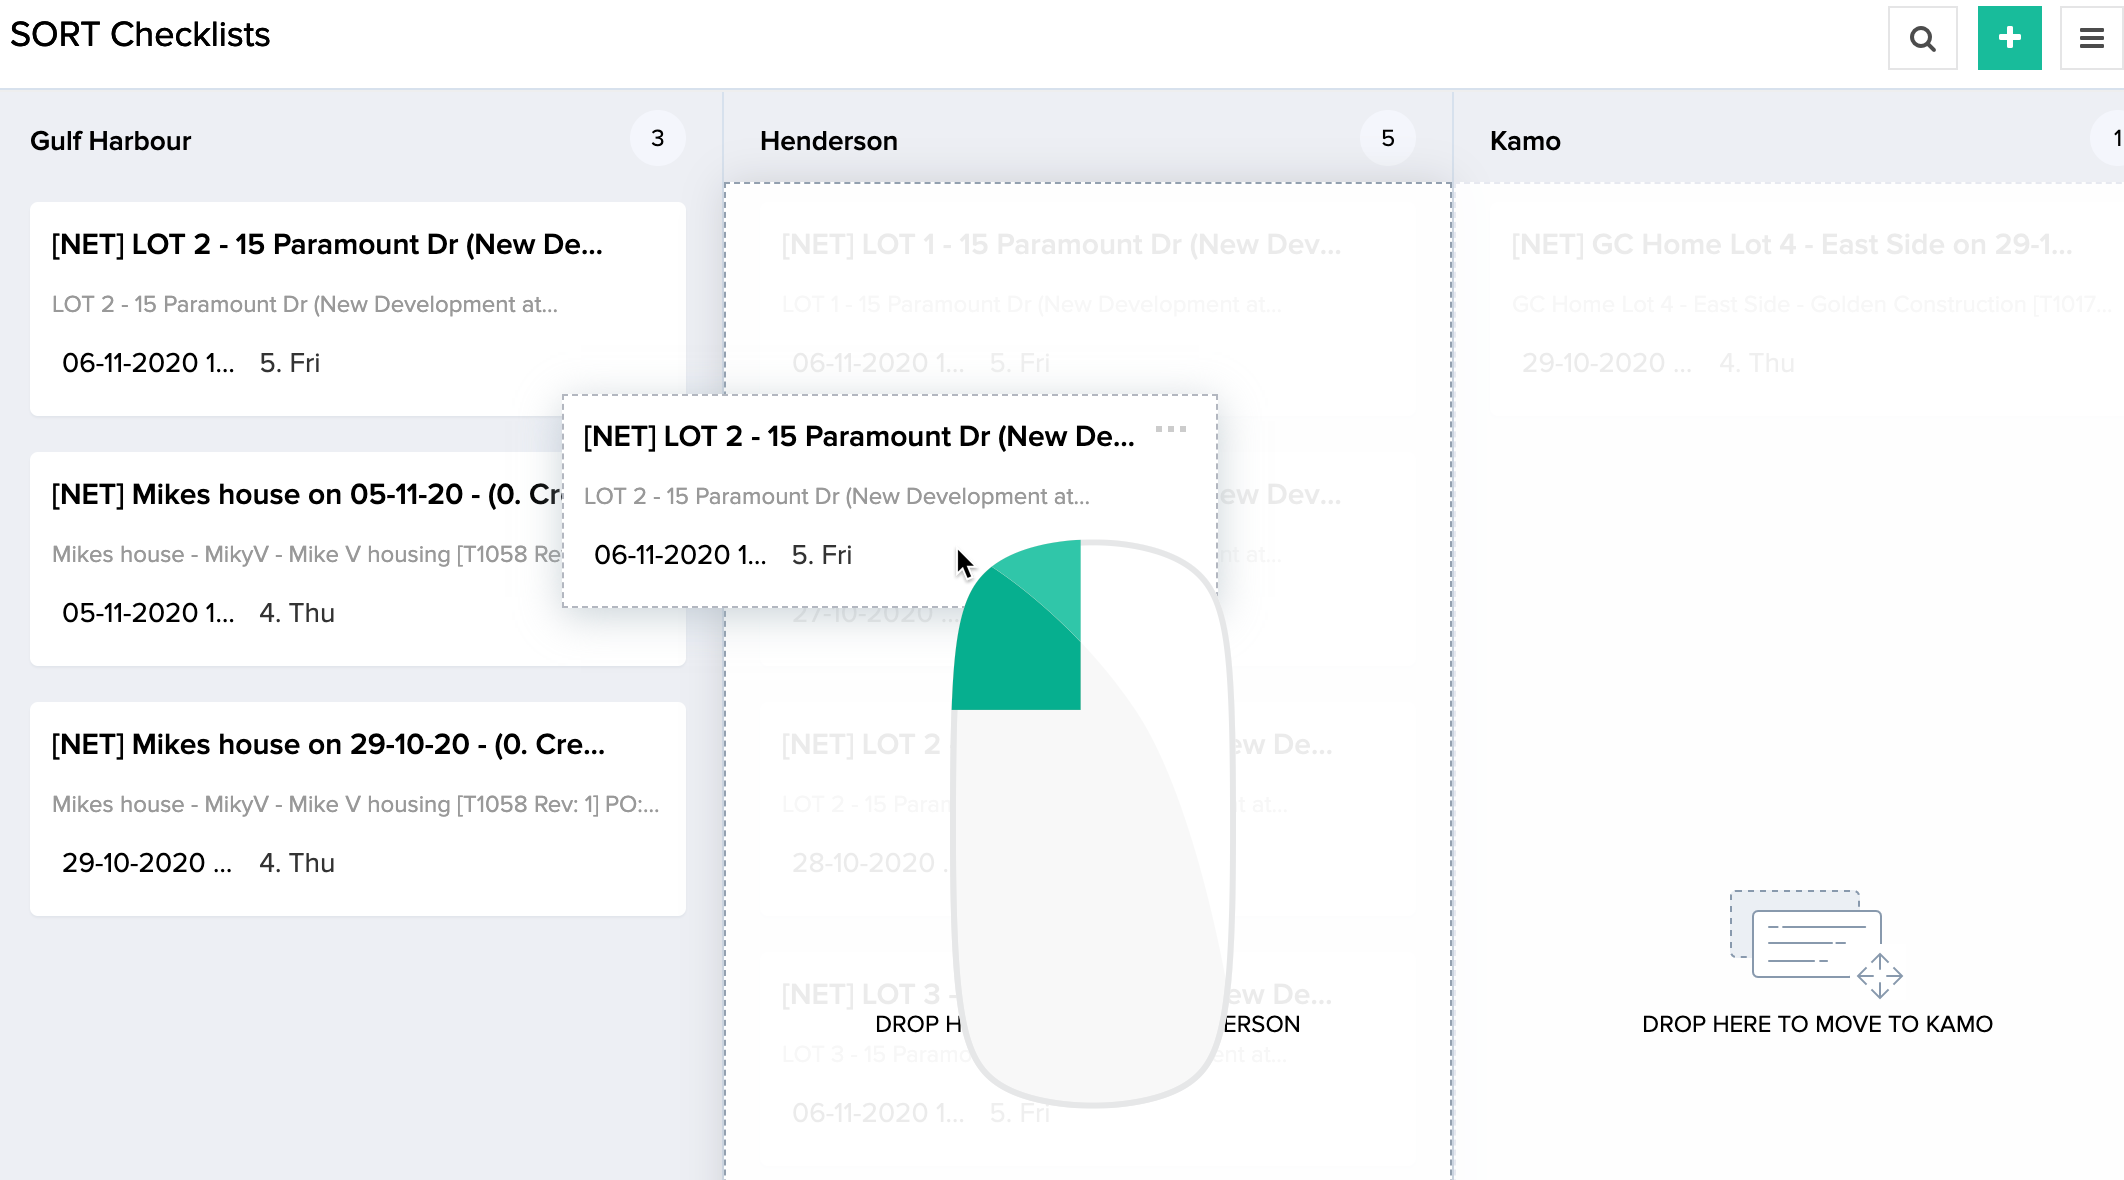Screen dimensions: 2124x1180
Task: Click the '4. Thu' label on 05-11-20 card
Action: (x=296, y=613)
